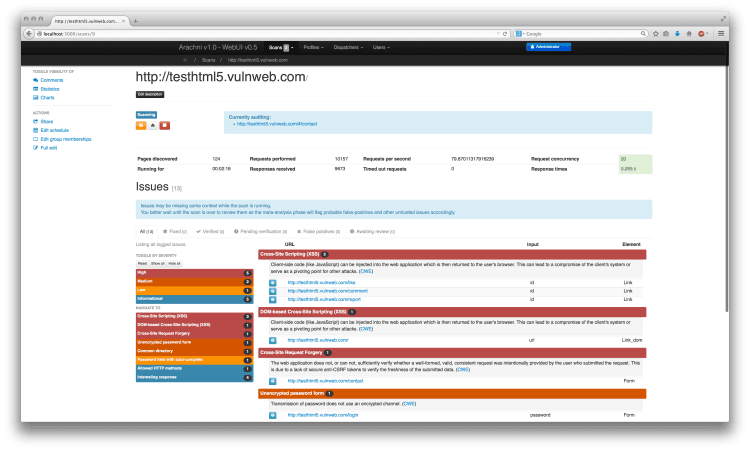Toggle High severity issues

click(x=194, y=273)
